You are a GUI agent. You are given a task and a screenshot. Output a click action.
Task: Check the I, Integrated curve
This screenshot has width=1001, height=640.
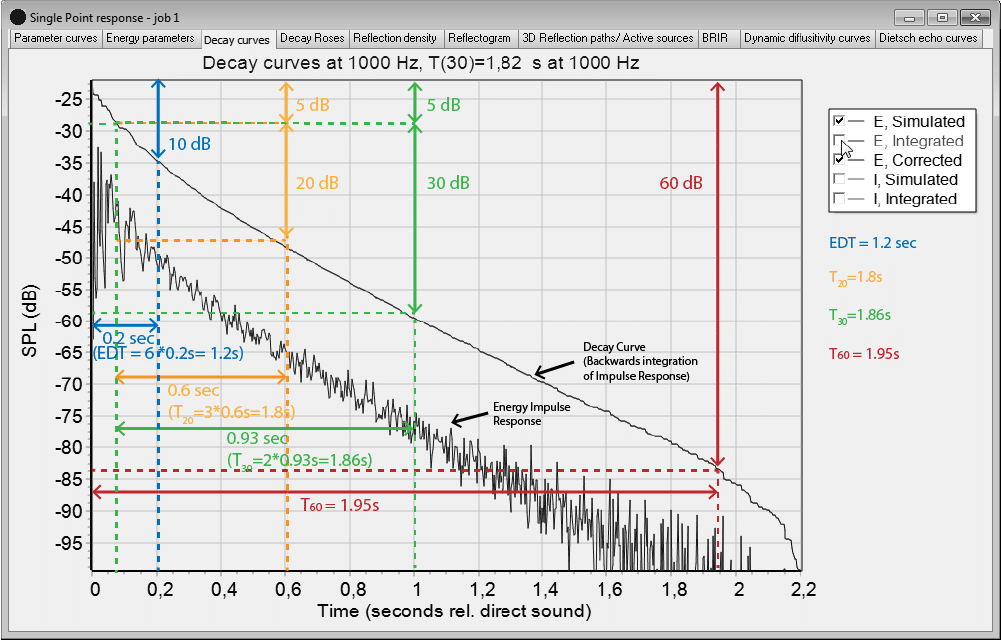pyautogui.click(x=840, y=199)
